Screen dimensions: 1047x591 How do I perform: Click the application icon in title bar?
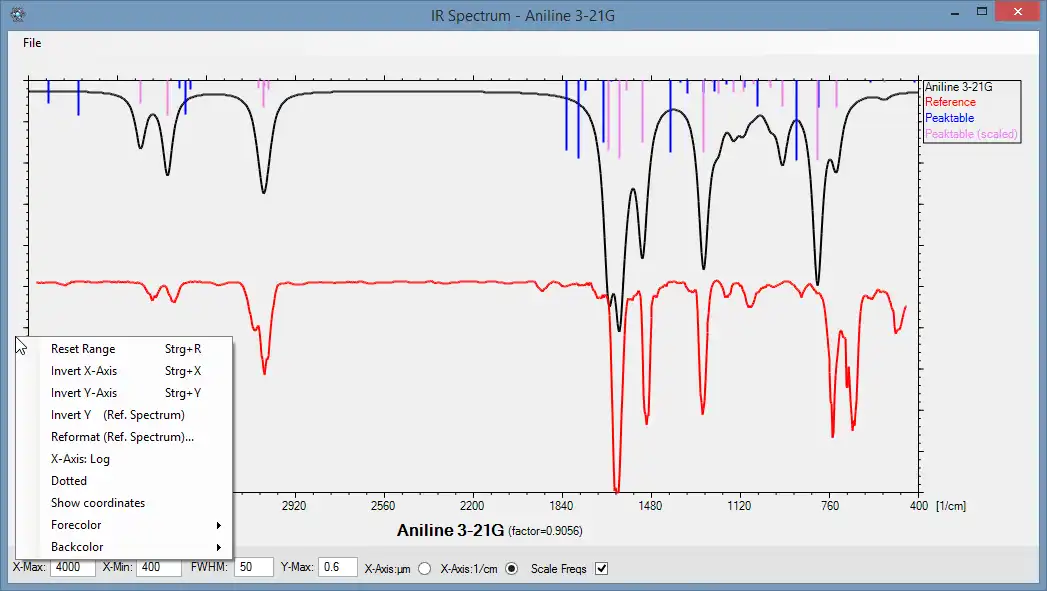point(18,13)
